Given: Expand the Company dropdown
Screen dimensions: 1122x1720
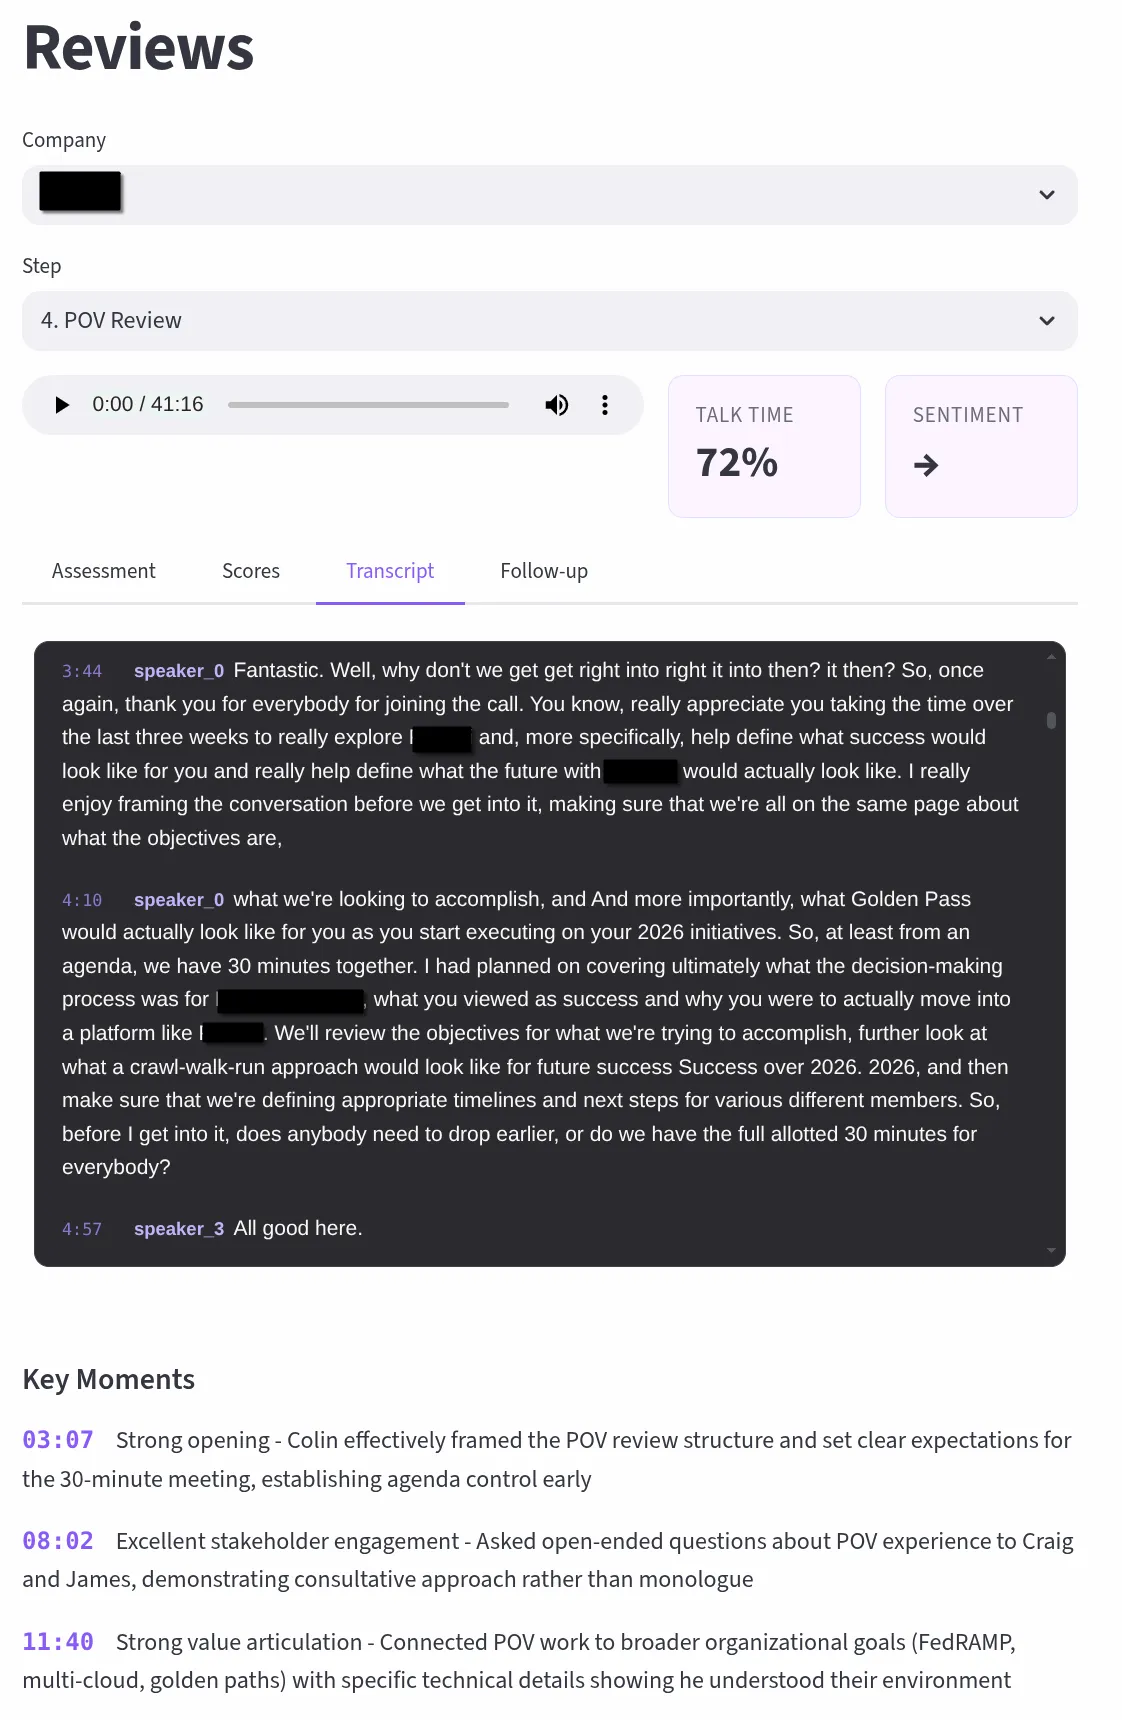Looking at the screenshot, I should (x=1046, y=195).
